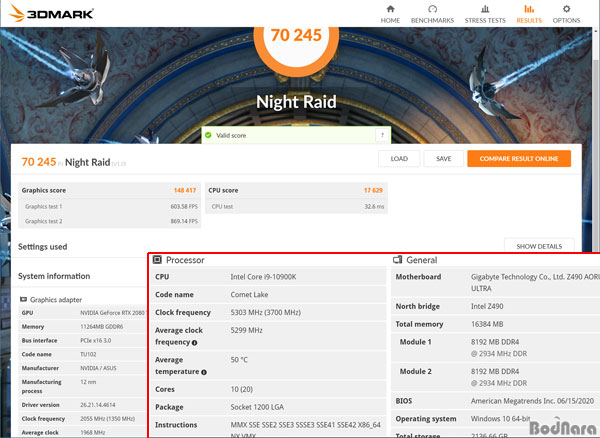The image size is (600, 438).
Task: Select Code name value Comet Lake
Action: coord(249,295)
